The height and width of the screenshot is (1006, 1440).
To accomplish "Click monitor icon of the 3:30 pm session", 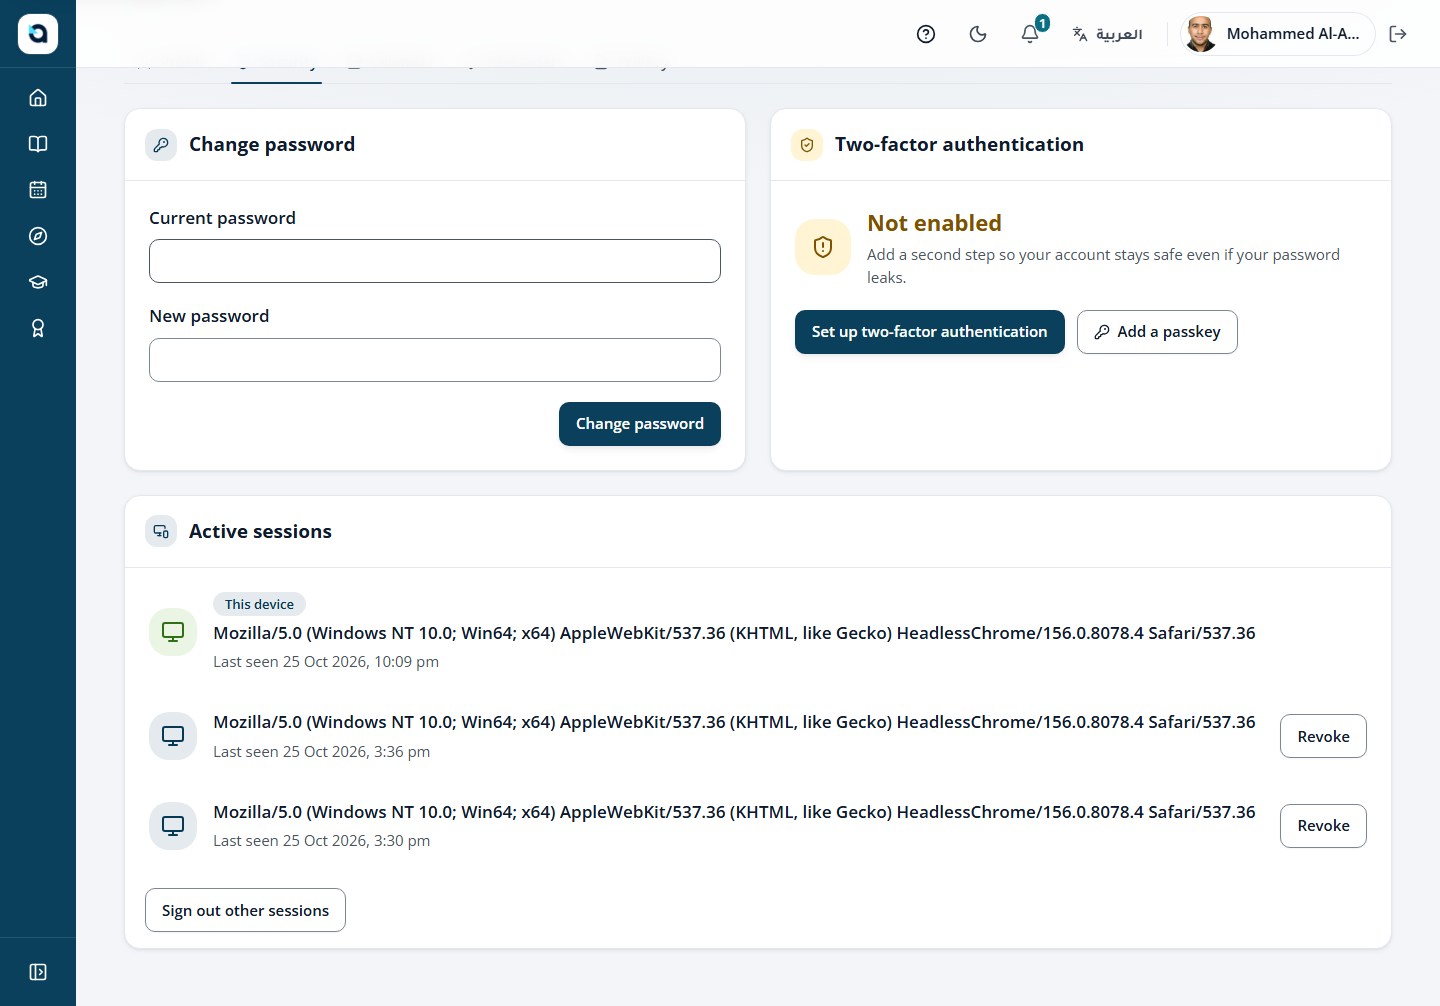I will (x=173, y=826).
